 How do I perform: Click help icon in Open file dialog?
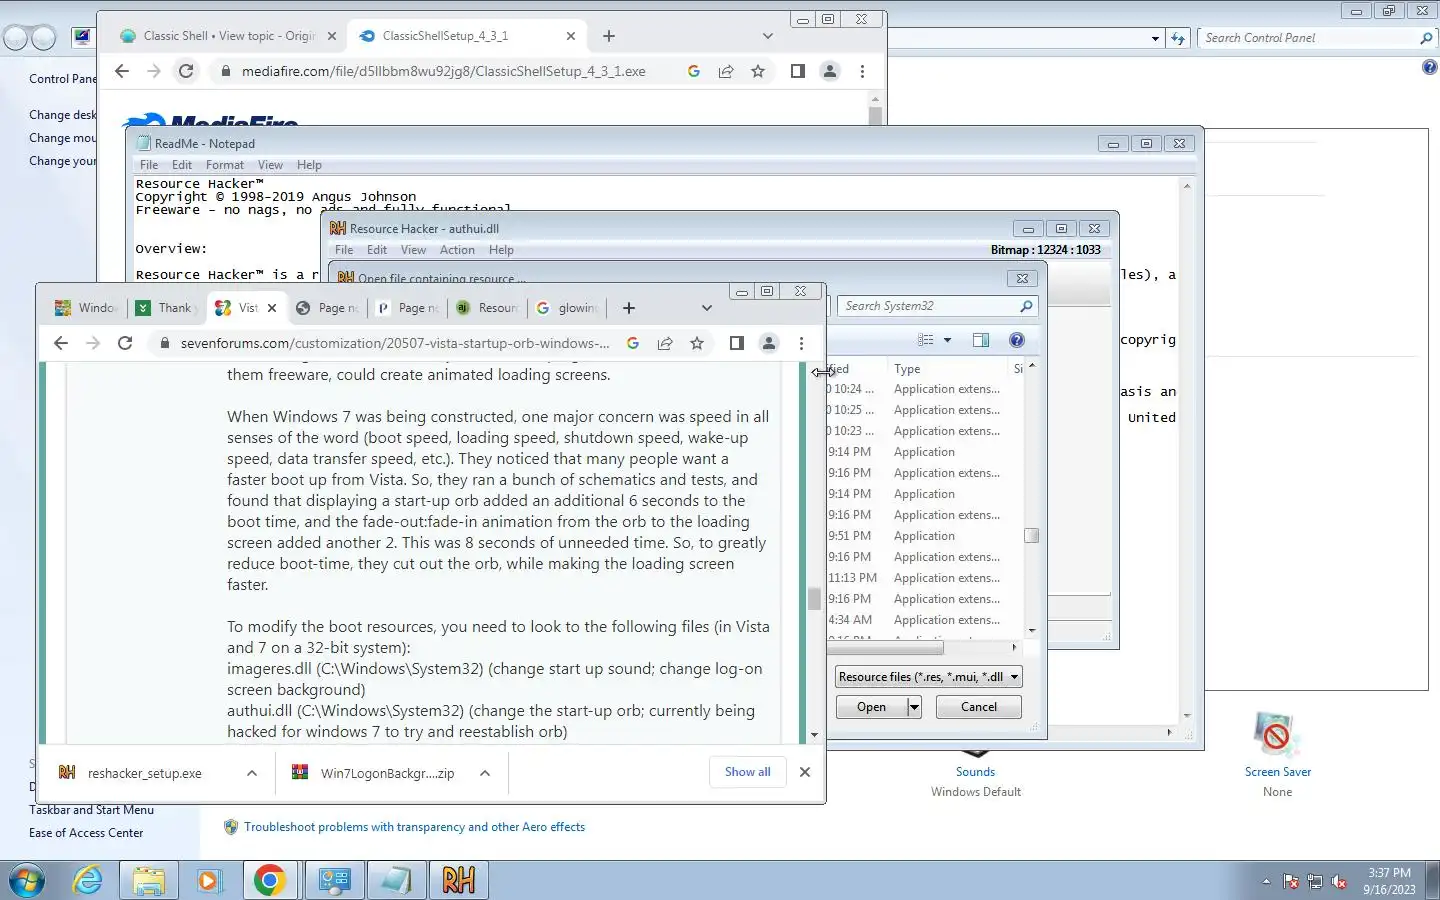pos(1017,340)
